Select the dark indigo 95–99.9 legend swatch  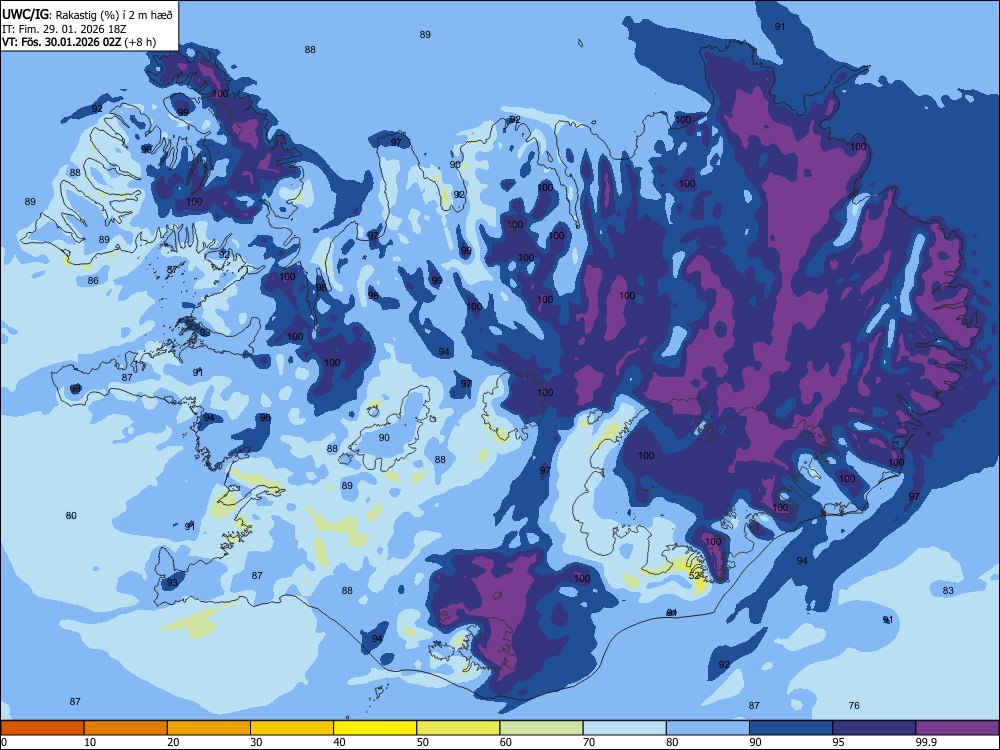(874, 728)
